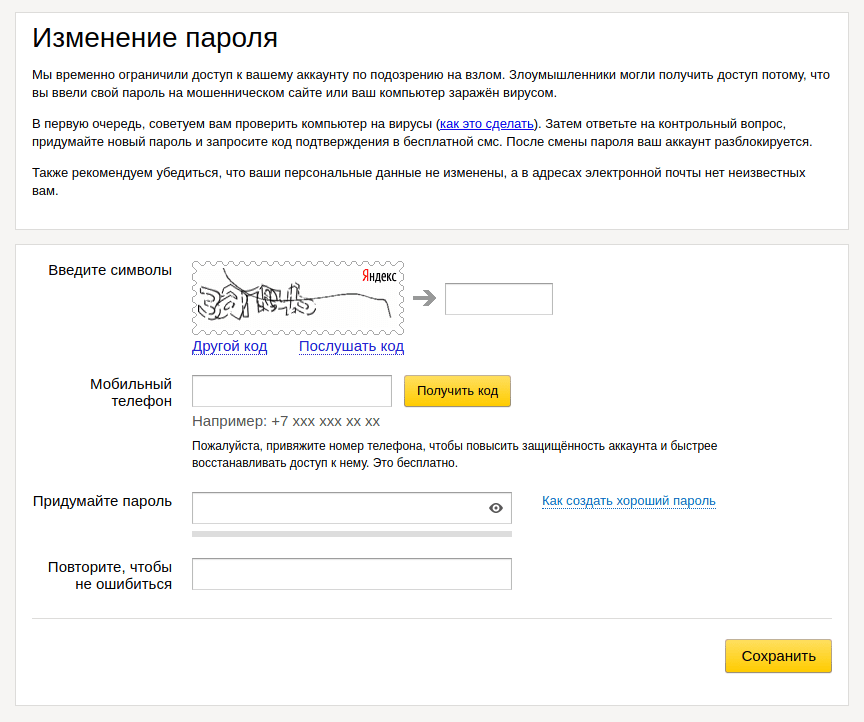Click the "Изменение пароля" heading
This screenshot has height=722, width=864.
(155, 38)
